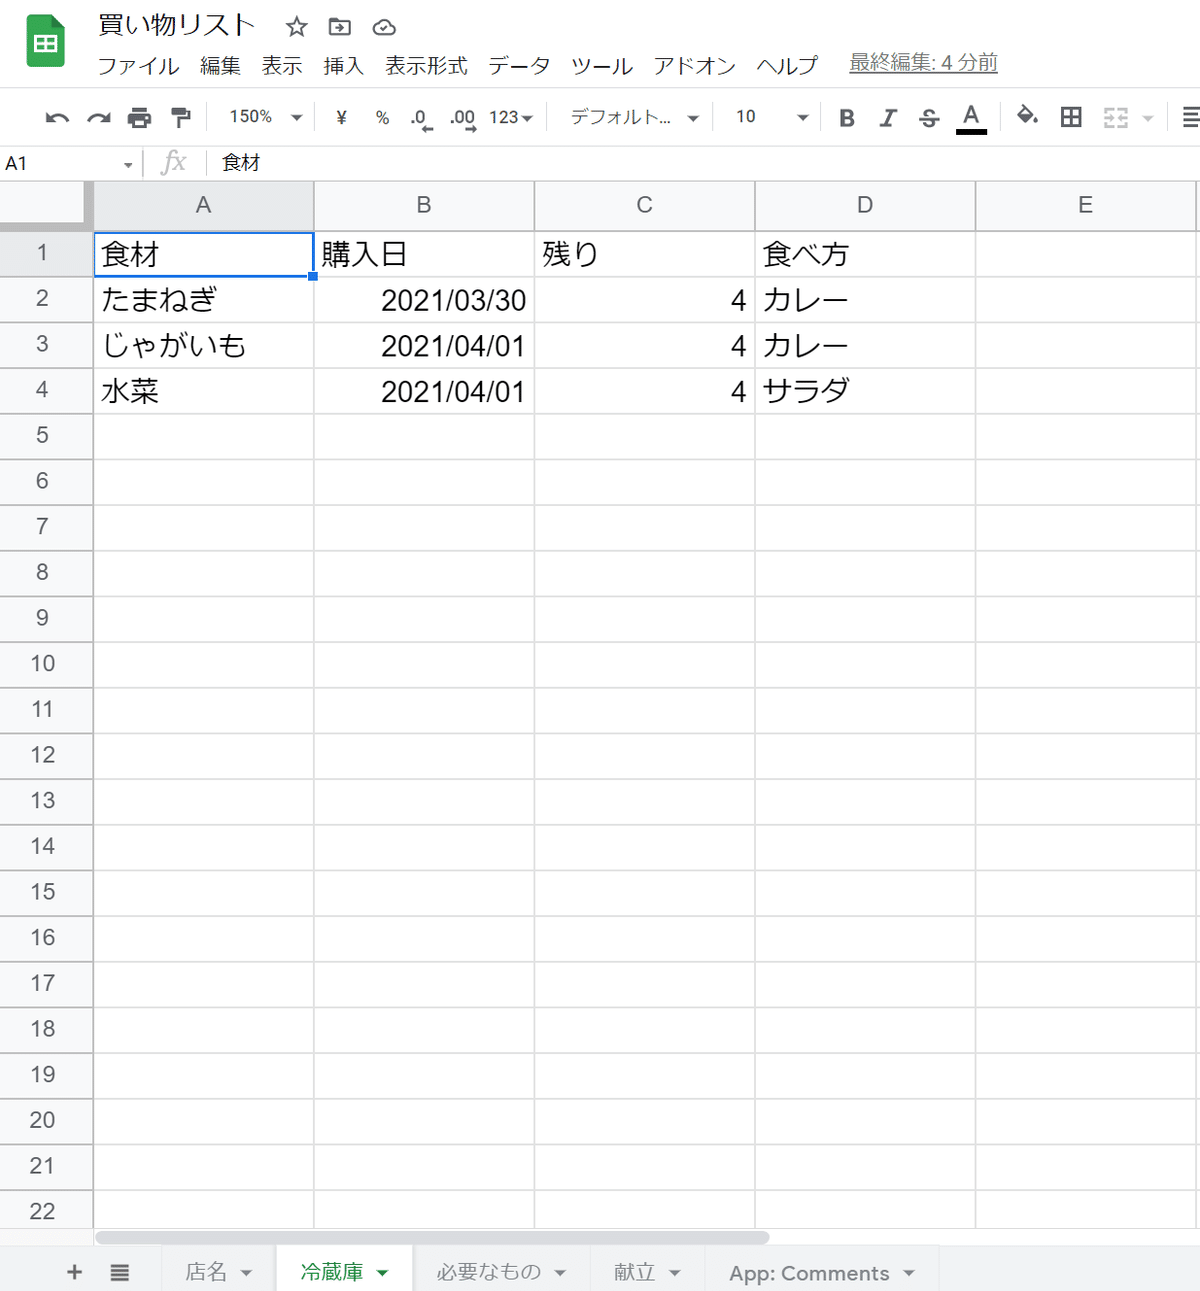Select the 冷蔵庫 sheet tab

point(332,1271)
